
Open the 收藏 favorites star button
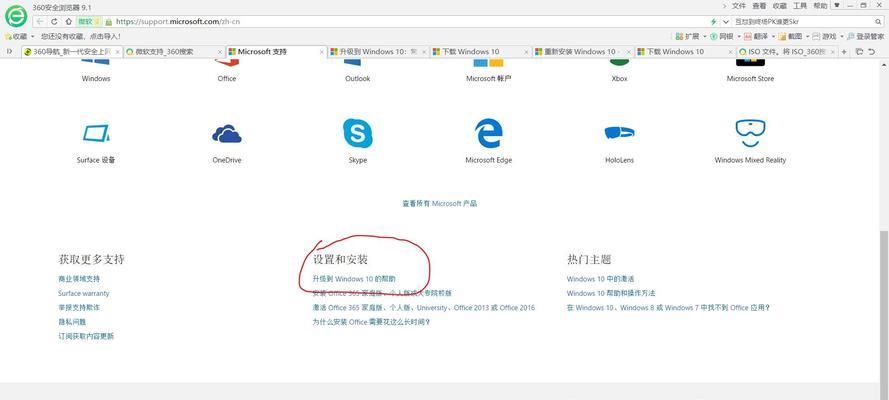pos(16,36)
